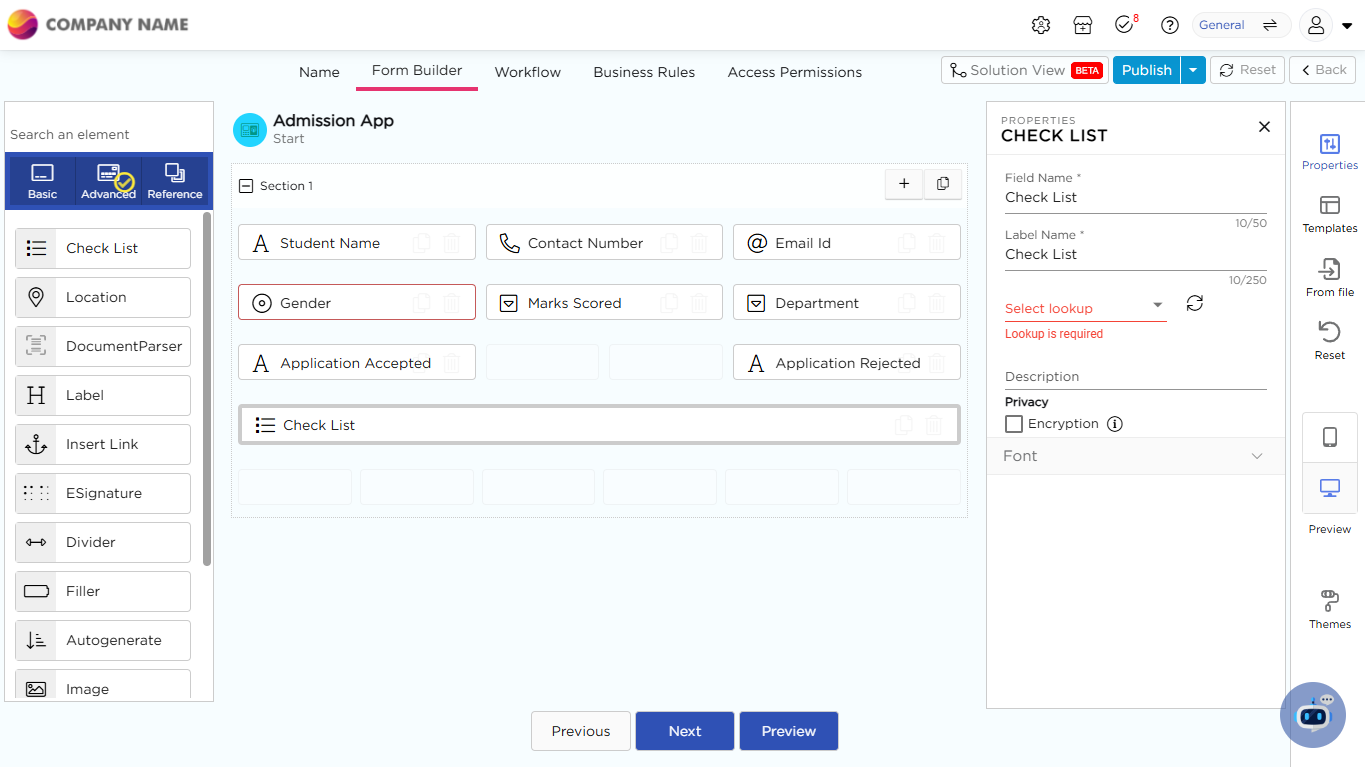Screen dimensions: 1365x767
Task: Enable the Encryption checkbox
Action: point(1014,424)
